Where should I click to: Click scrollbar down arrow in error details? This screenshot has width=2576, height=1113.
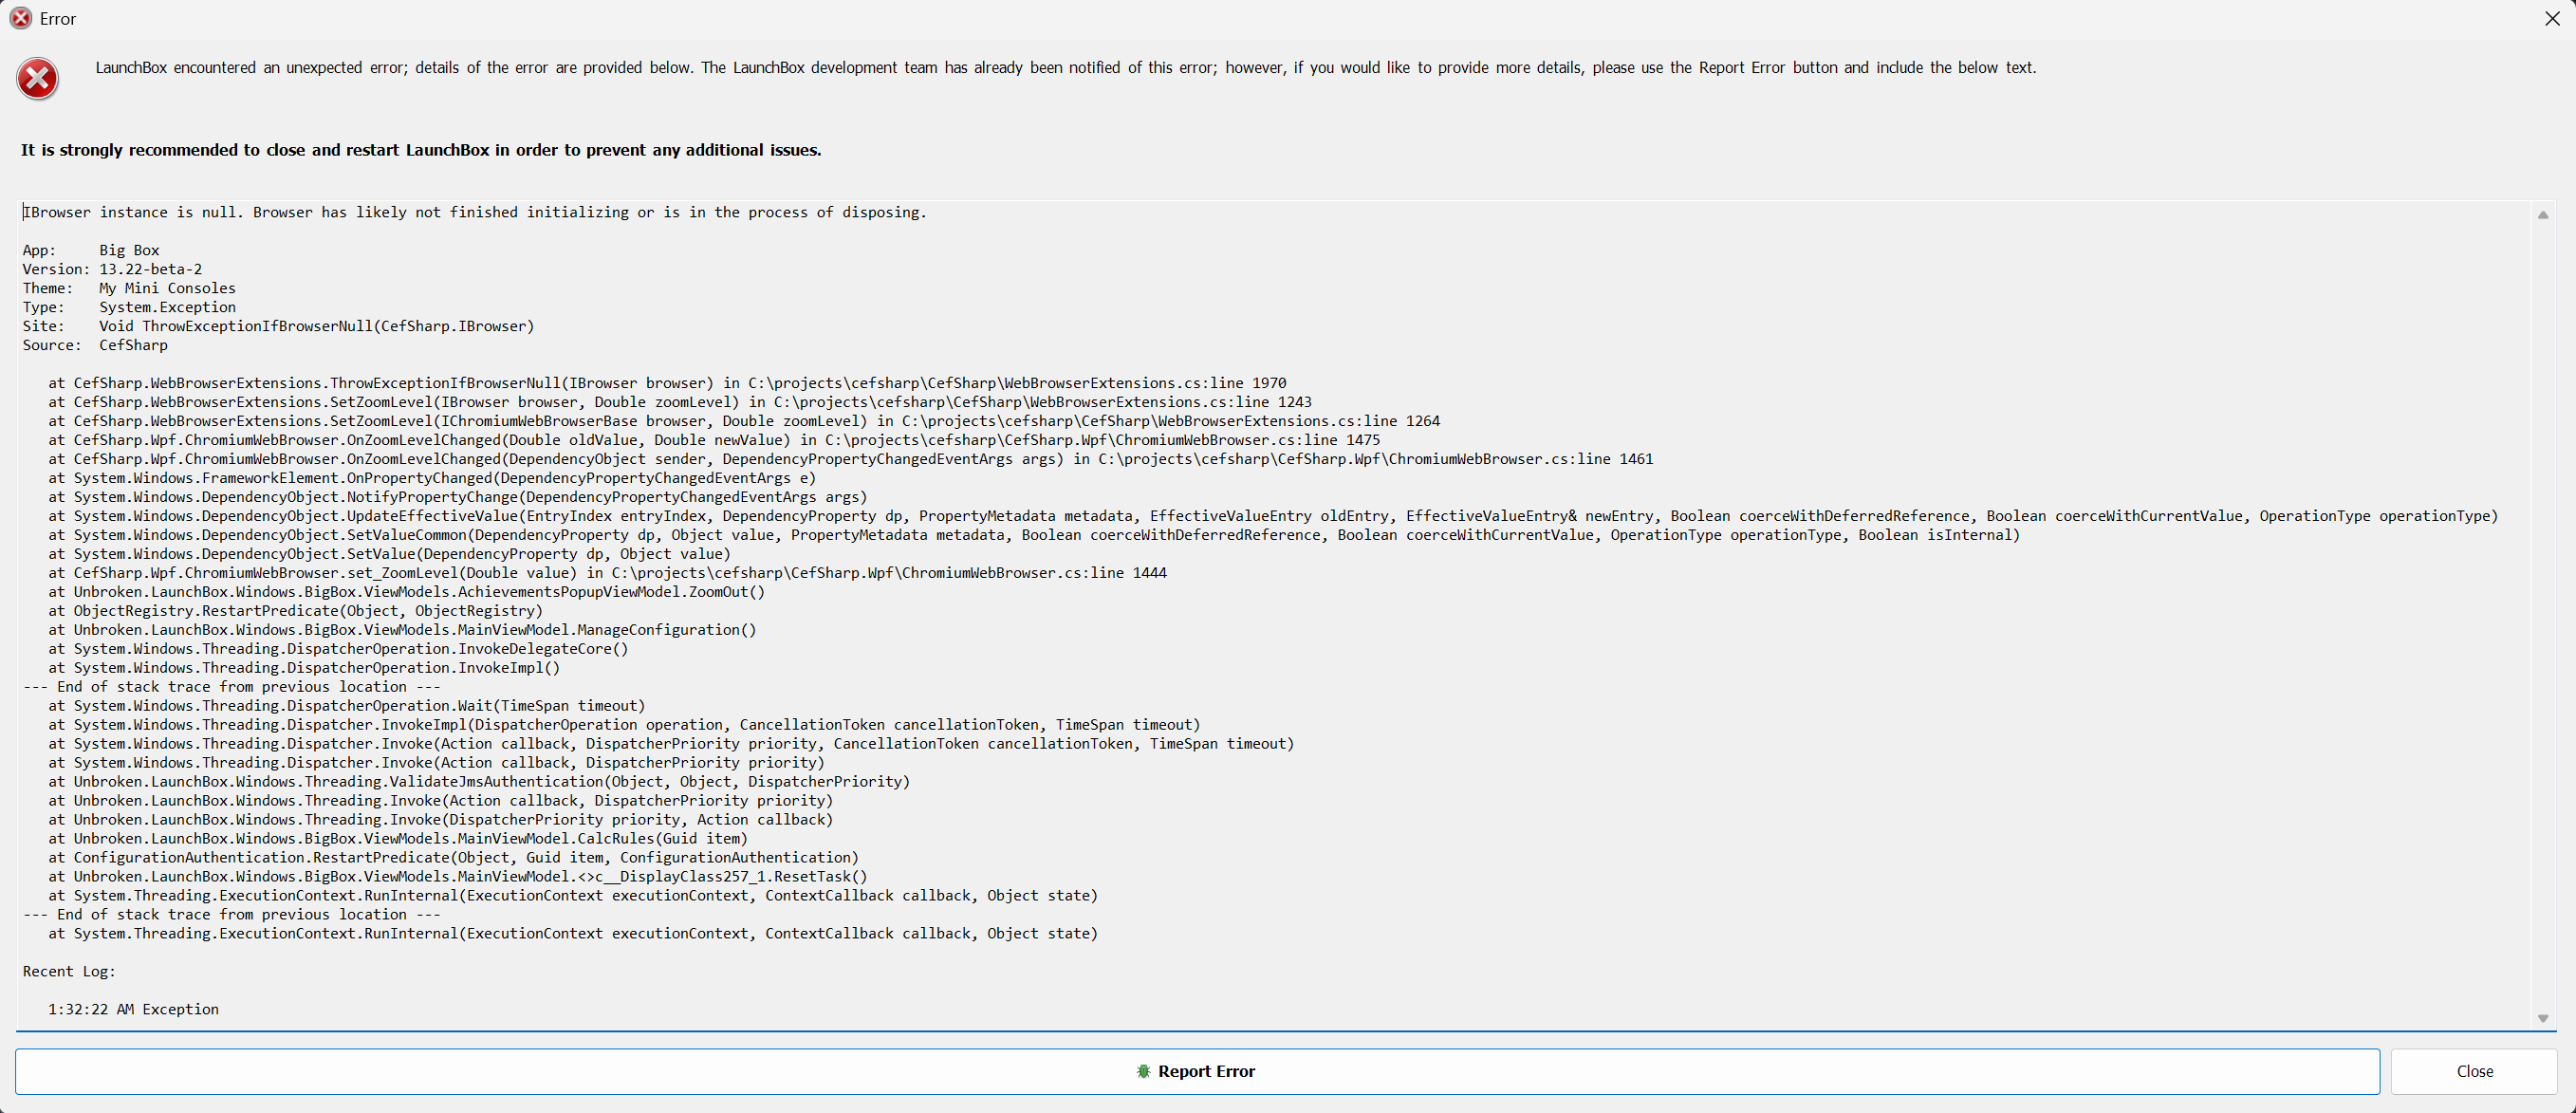point(2542,1019)
